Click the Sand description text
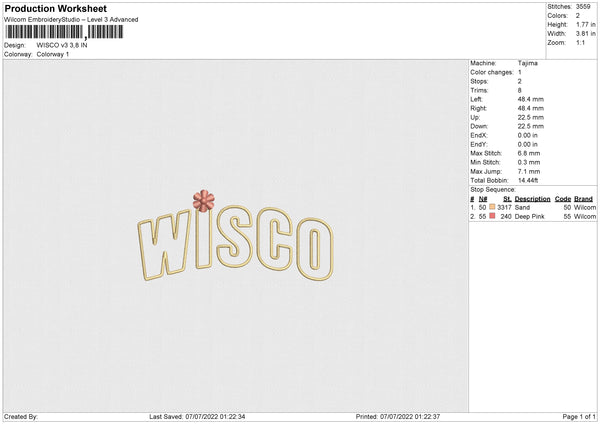 (x=522, y=207)
